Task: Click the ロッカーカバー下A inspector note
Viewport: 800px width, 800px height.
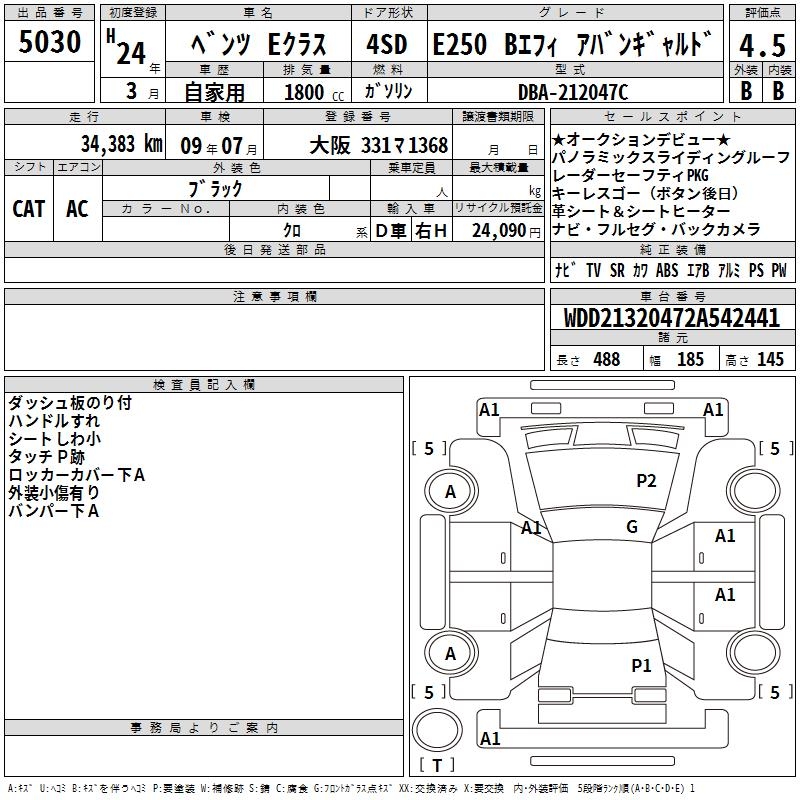Action: click(x=77, y=475)
